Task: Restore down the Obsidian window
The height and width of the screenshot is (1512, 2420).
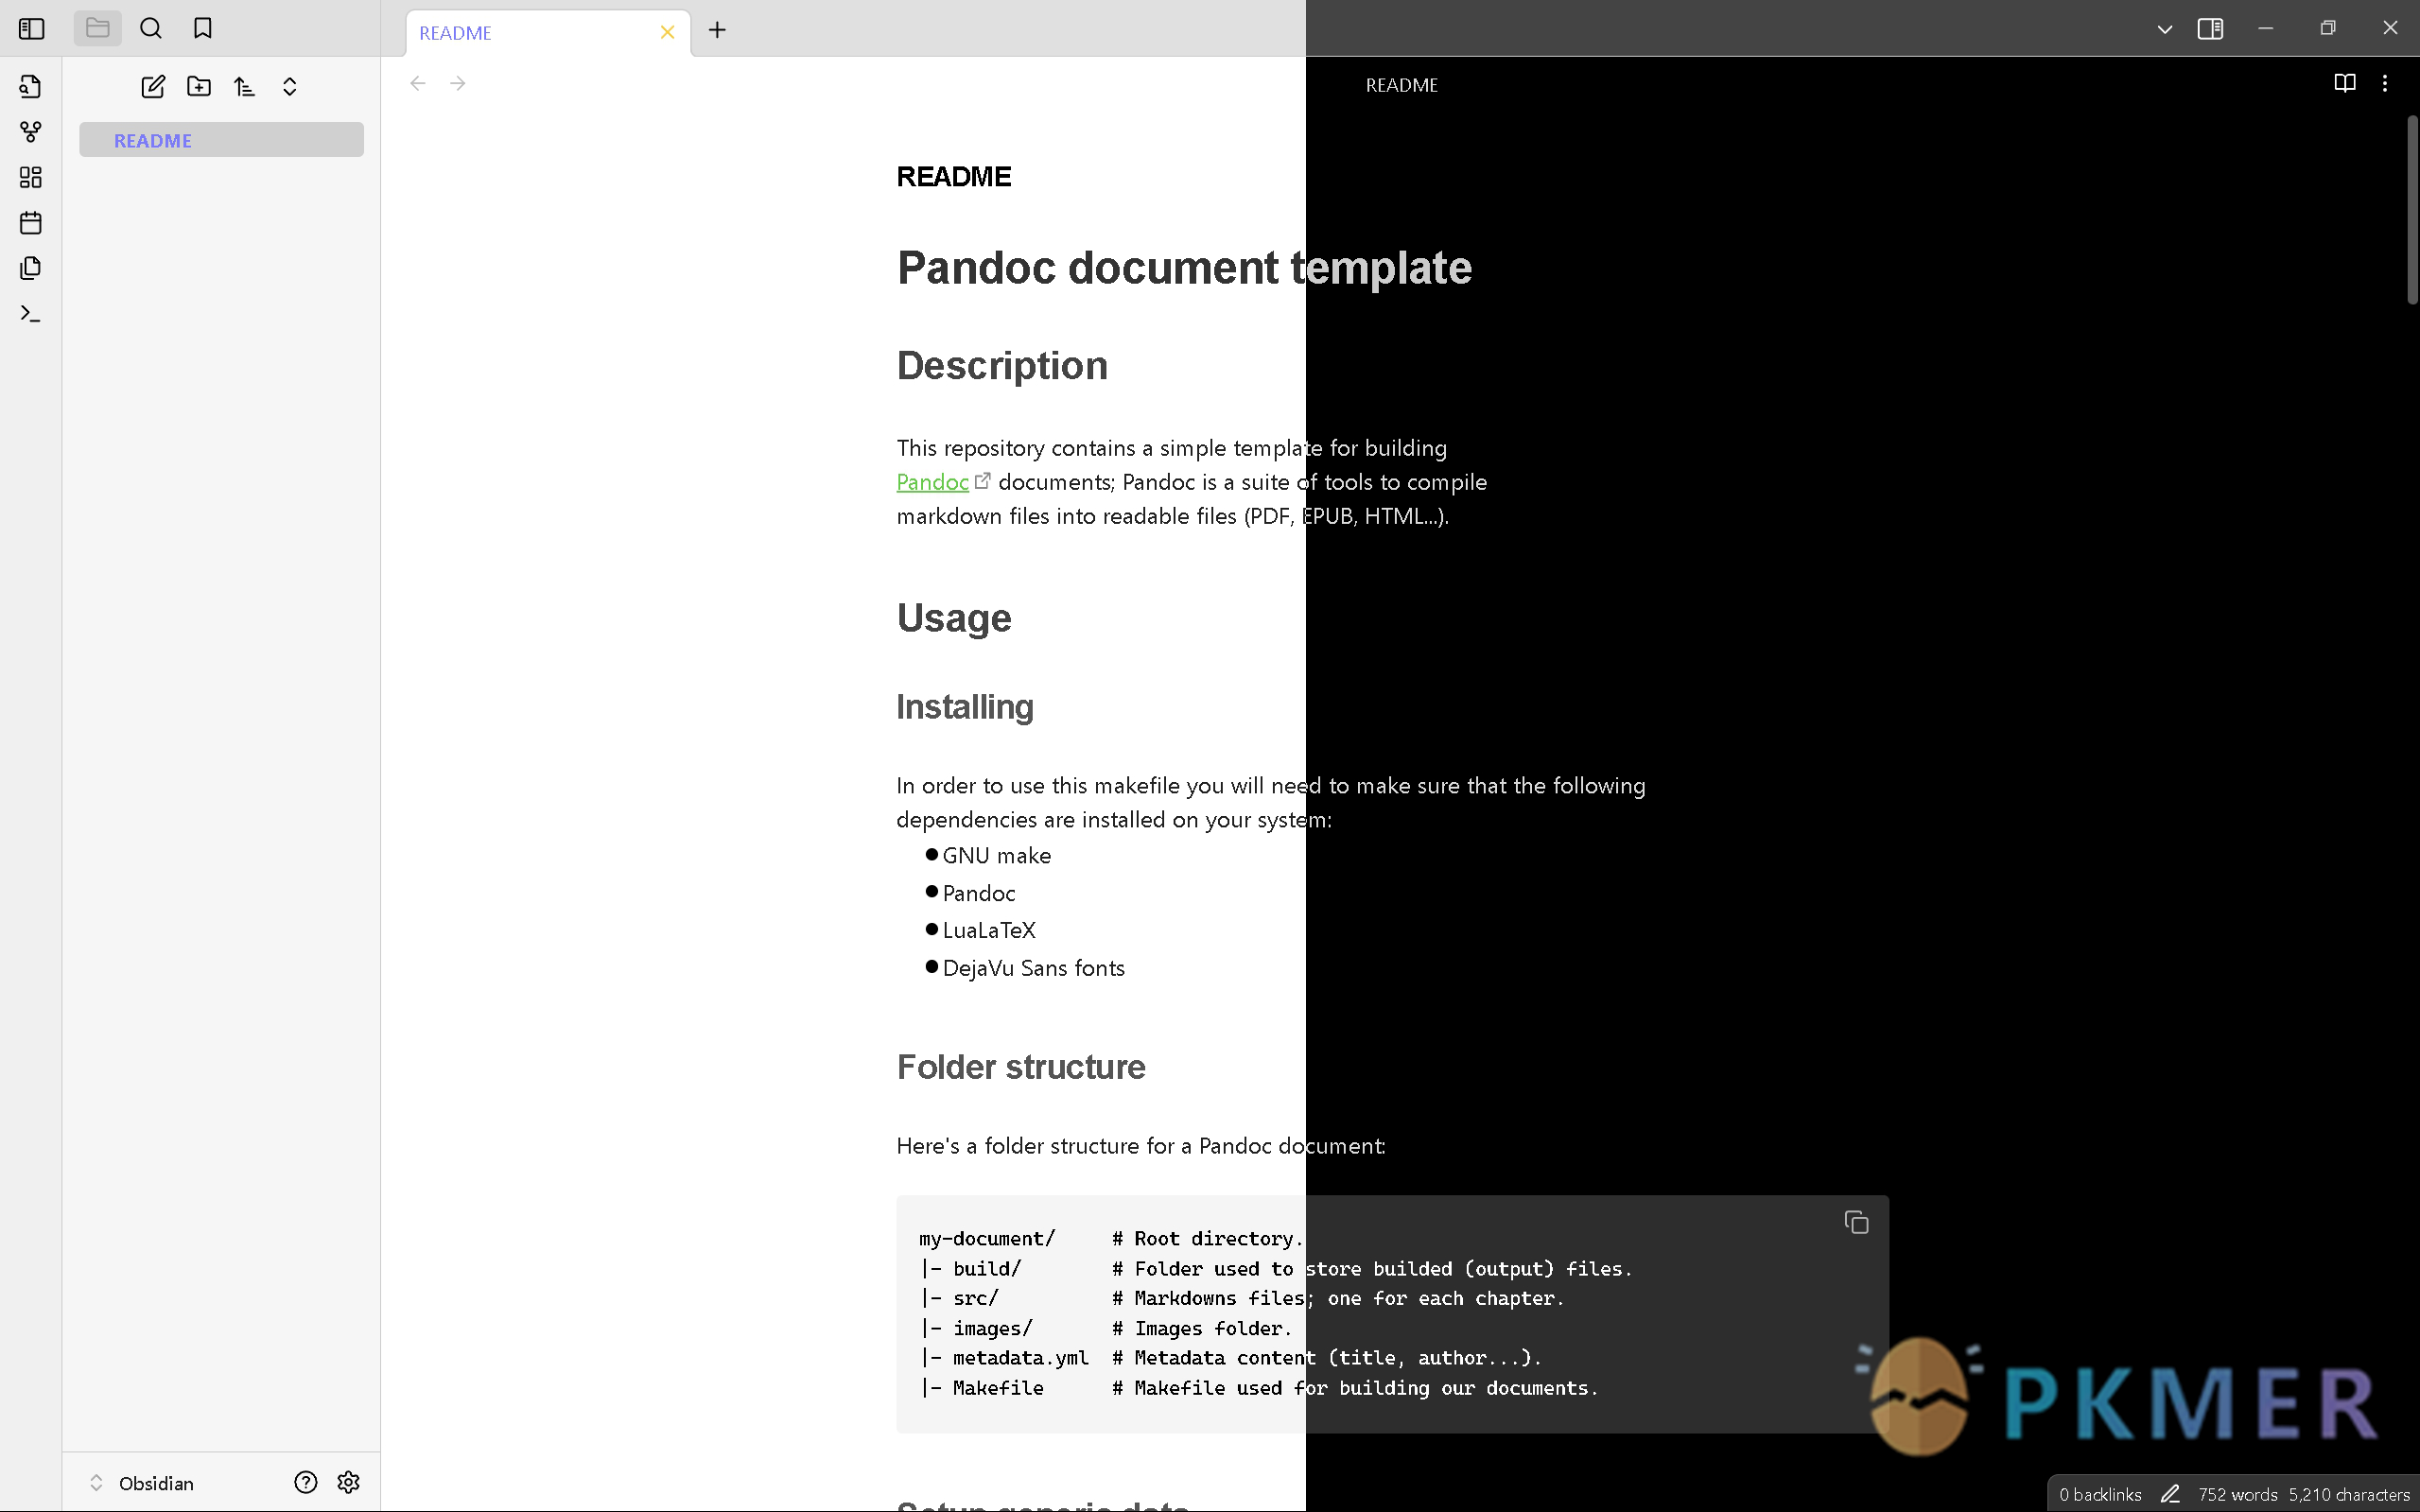Action: pyautogui.click(x=2328, y=29)
